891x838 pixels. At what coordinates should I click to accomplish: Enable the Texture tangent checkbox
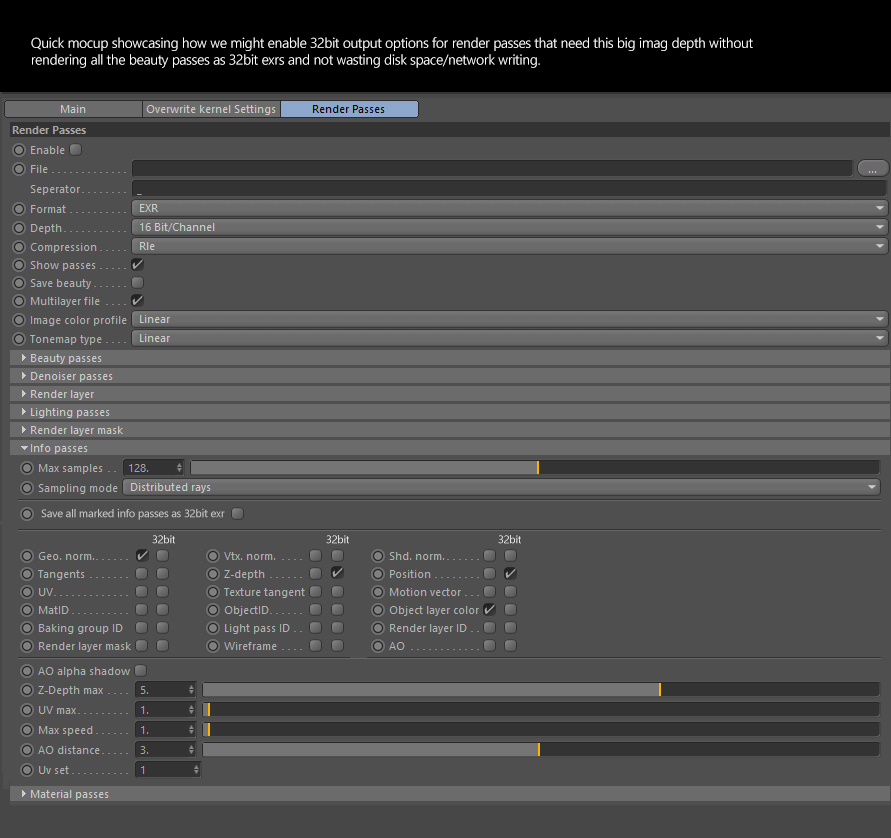[x=315, y=592]
